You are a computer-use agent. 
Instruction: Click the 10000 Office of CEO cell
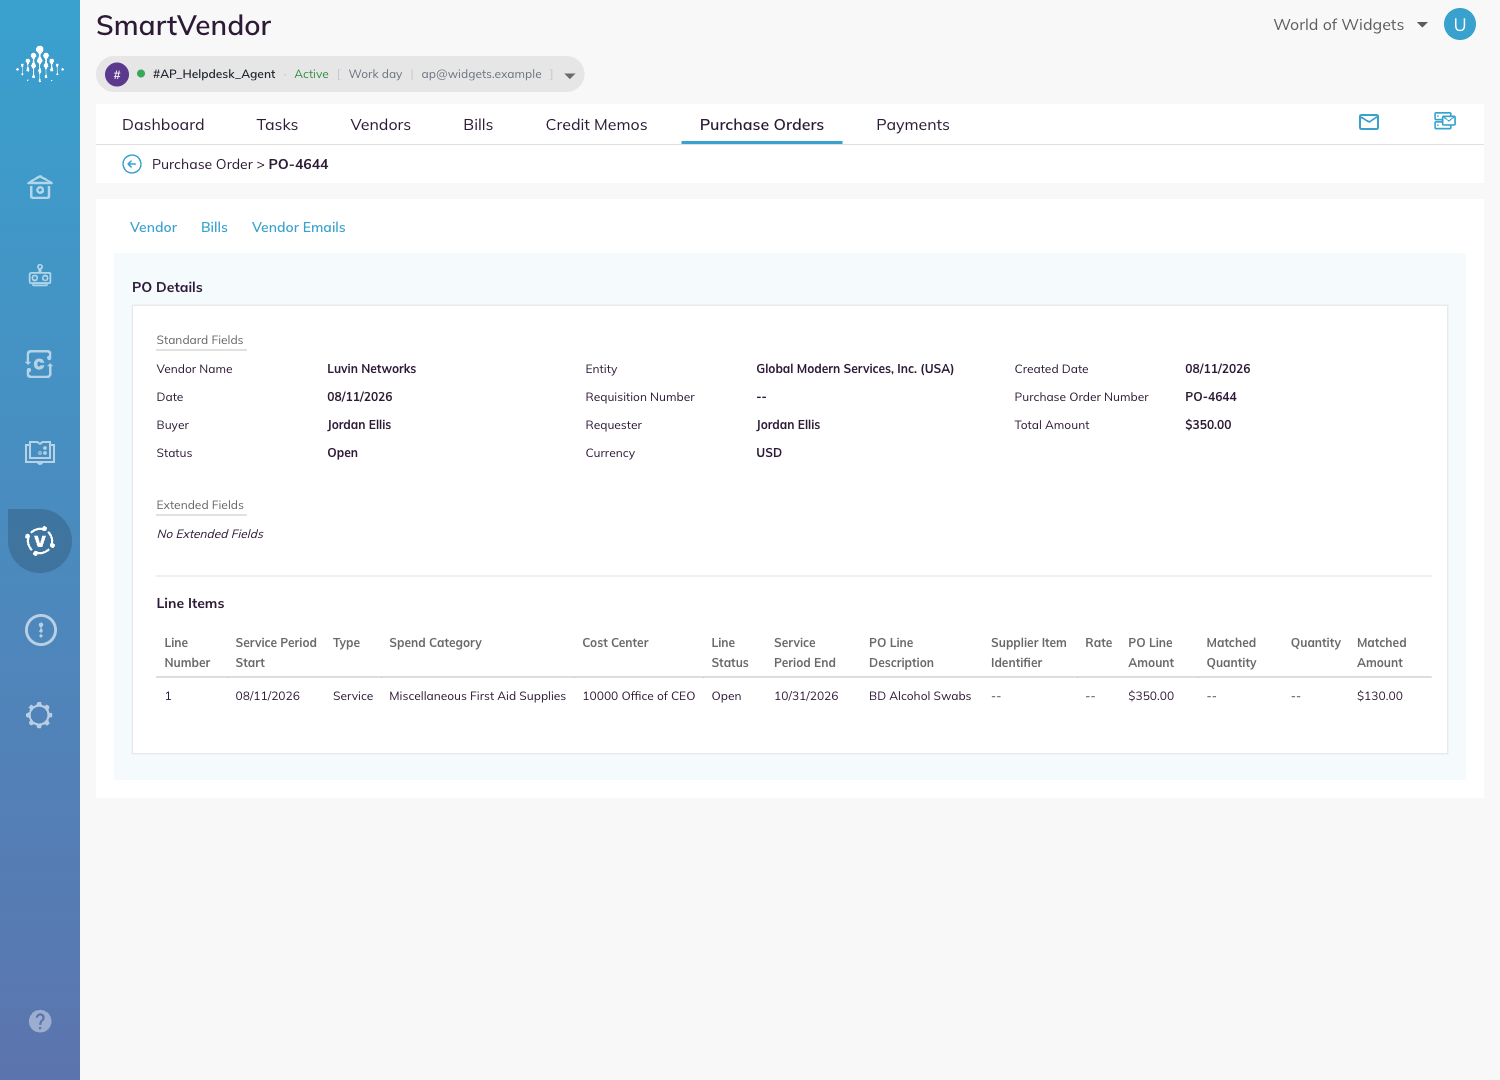(638, 696)
